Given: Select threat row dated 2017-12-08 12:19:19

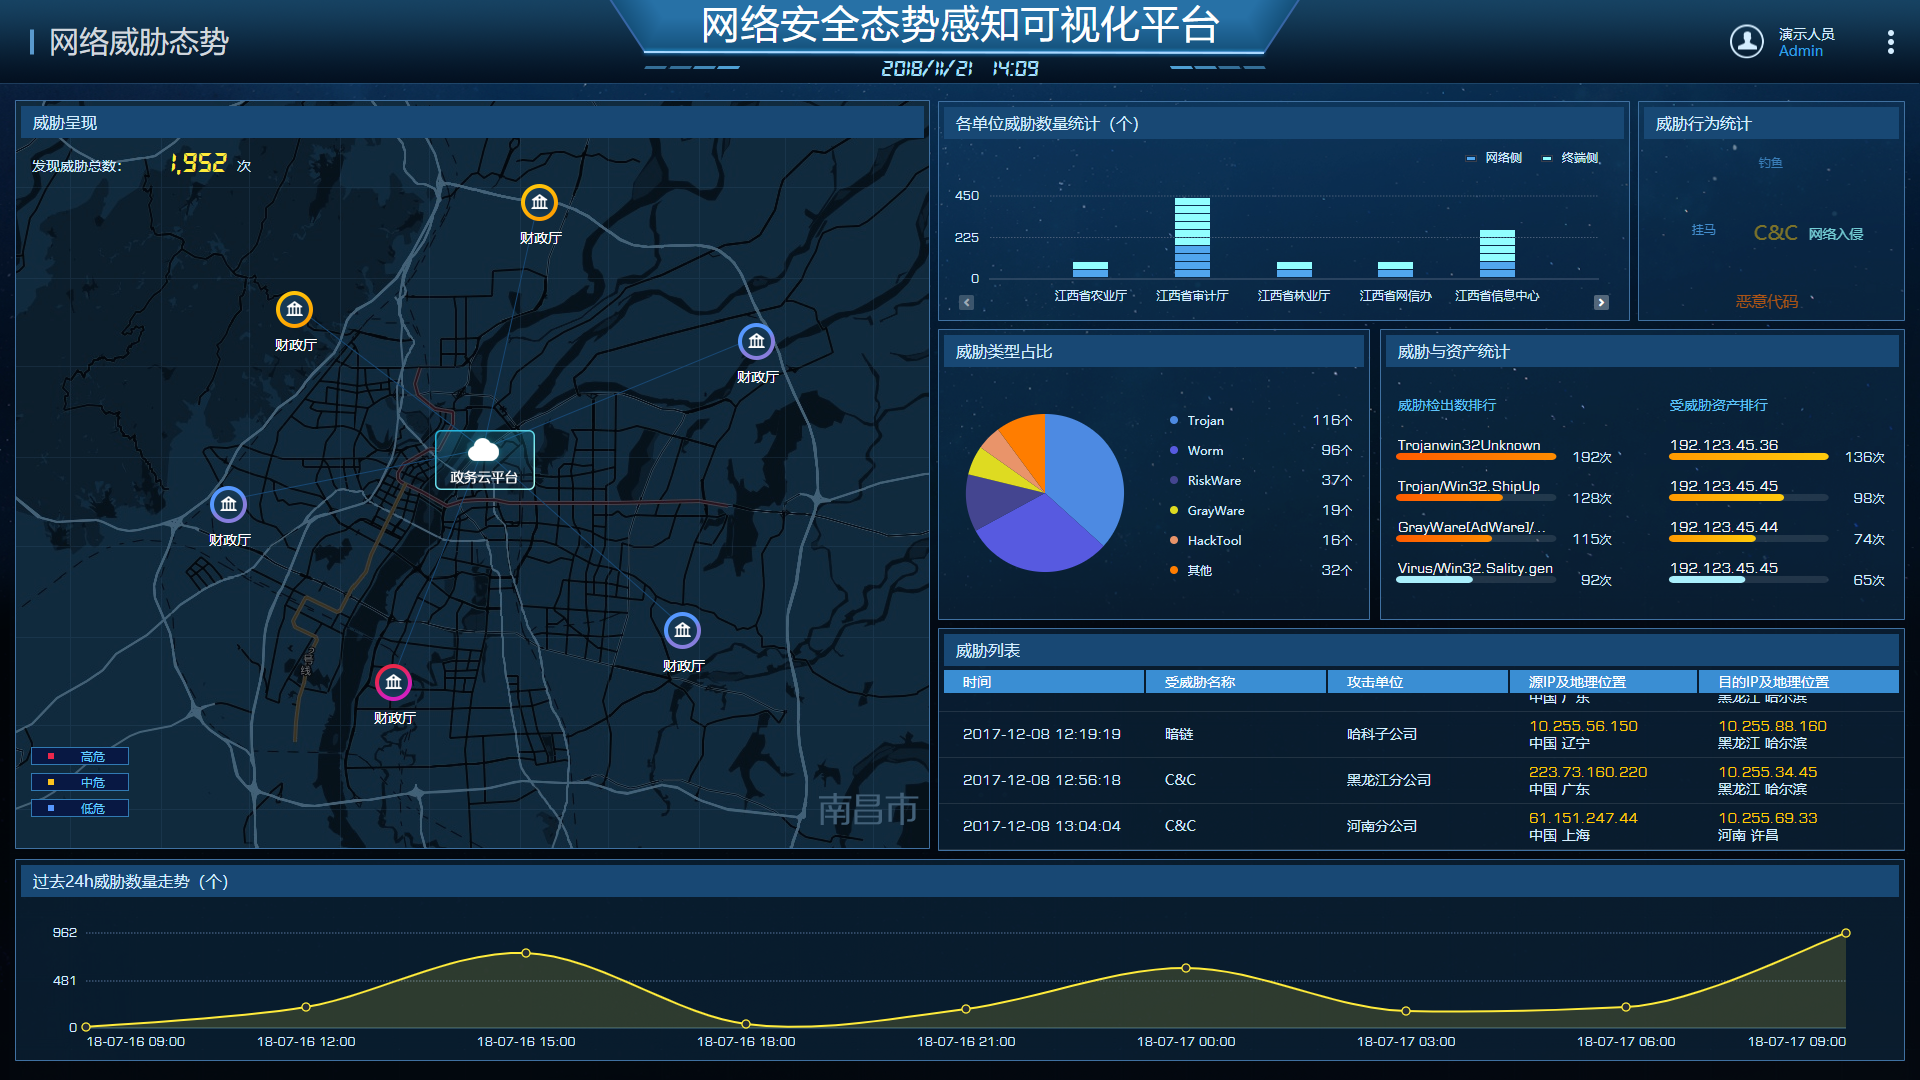Looking at the screenshot, I should pos(1420,735).
